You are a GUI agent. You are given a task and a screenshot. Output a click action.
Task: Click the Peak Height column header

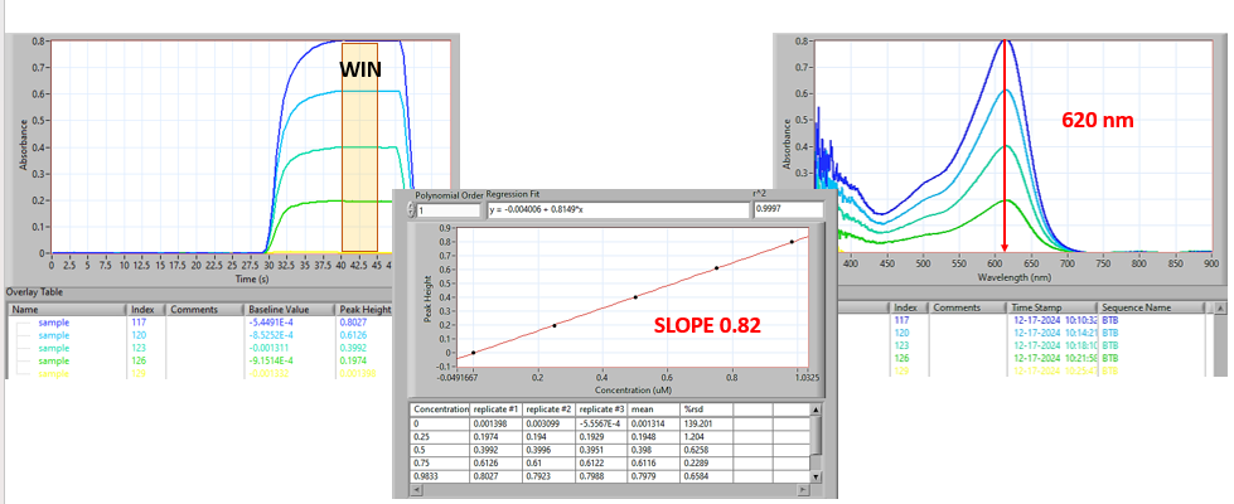(x=364, y=310)
